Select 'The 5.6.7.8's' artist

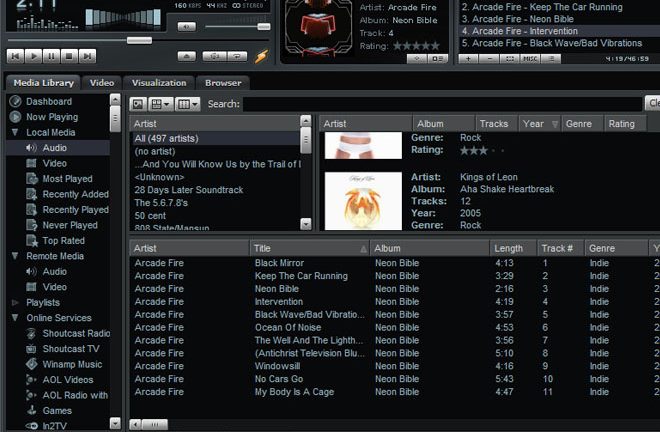coord(216,203)
